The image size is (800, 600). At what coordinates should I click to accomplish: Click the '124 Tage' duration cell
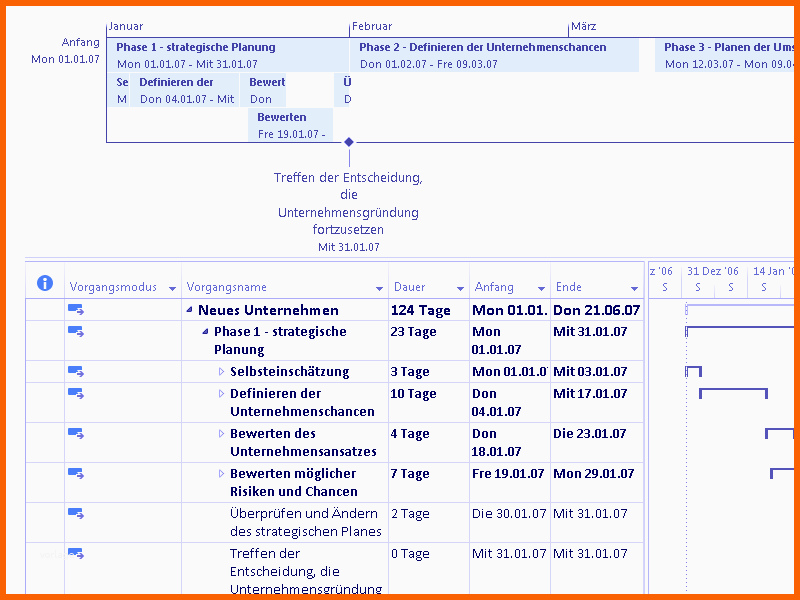point(429,310)
